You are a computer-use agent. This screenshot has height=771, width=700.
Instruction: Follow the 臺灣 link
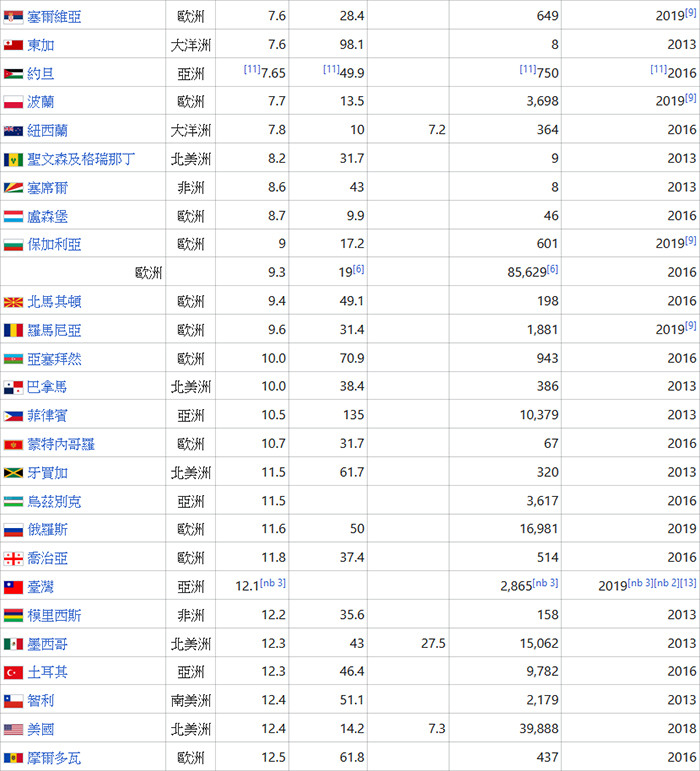tap(41, 587)
